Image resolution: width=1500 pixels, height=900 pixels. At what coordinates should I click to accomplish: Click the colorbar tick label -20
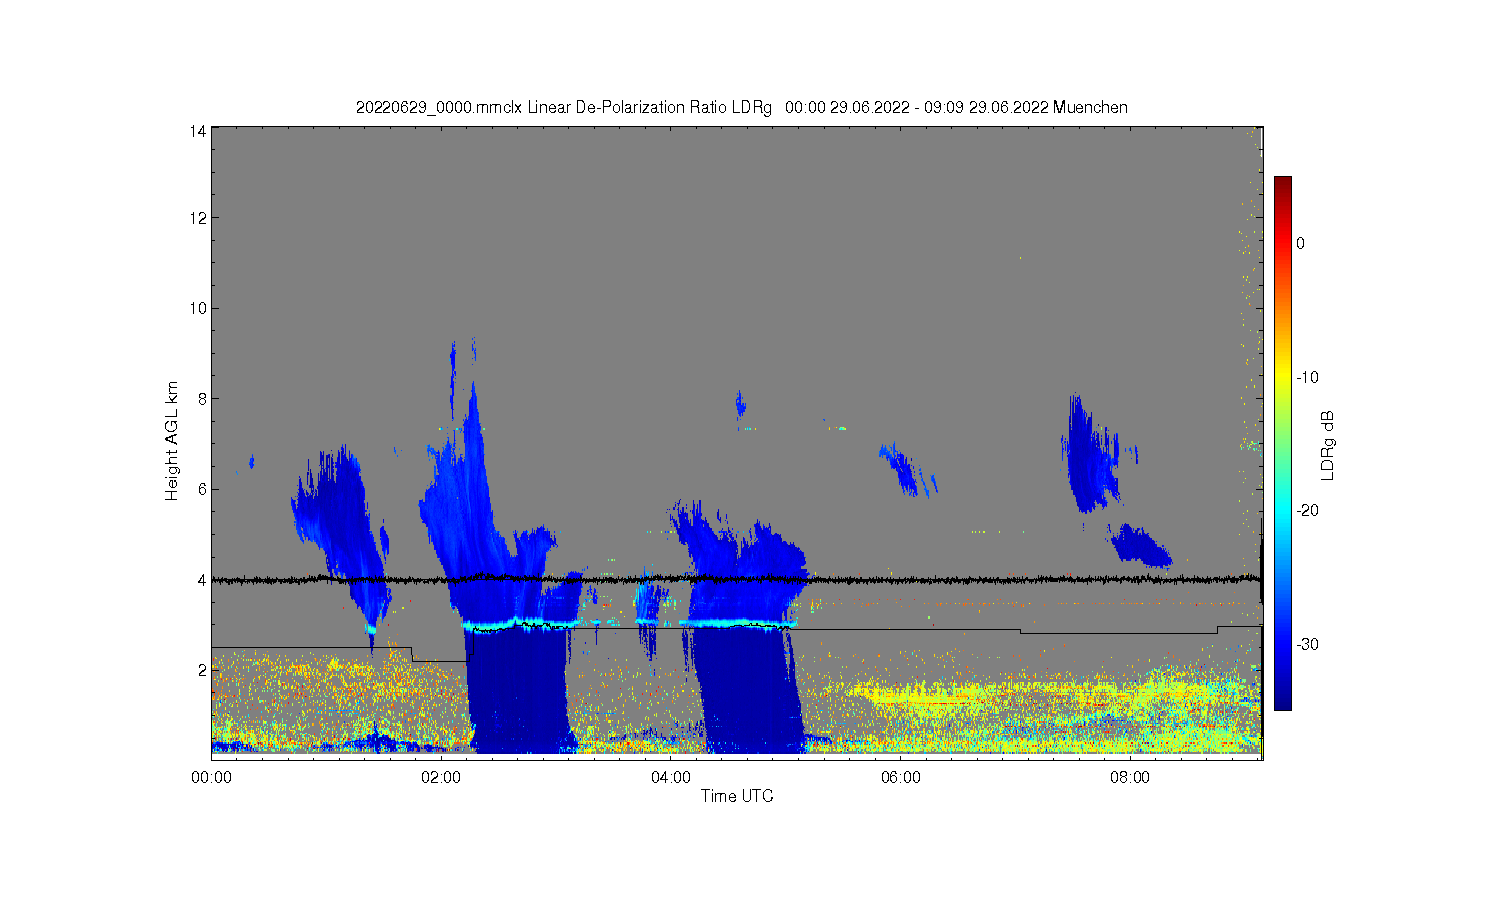(x=1307, y=510)
